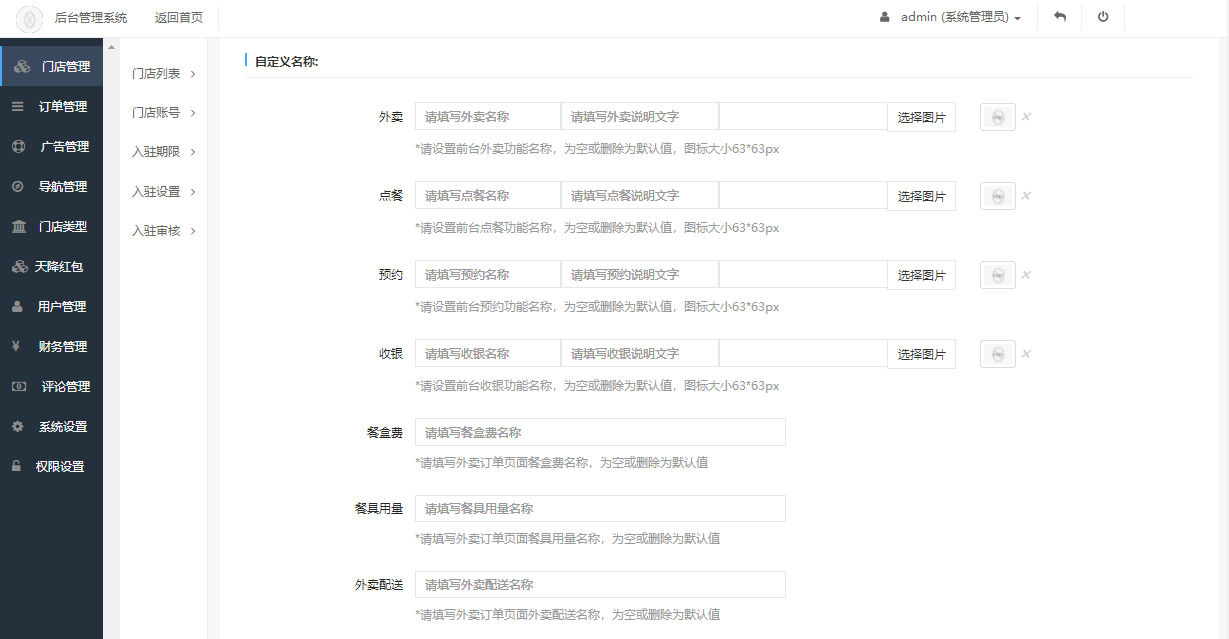The height and width of the screenshot is (639, 1229).
Task: Click the 评论管理 money icon
Action: coord(19,386)
